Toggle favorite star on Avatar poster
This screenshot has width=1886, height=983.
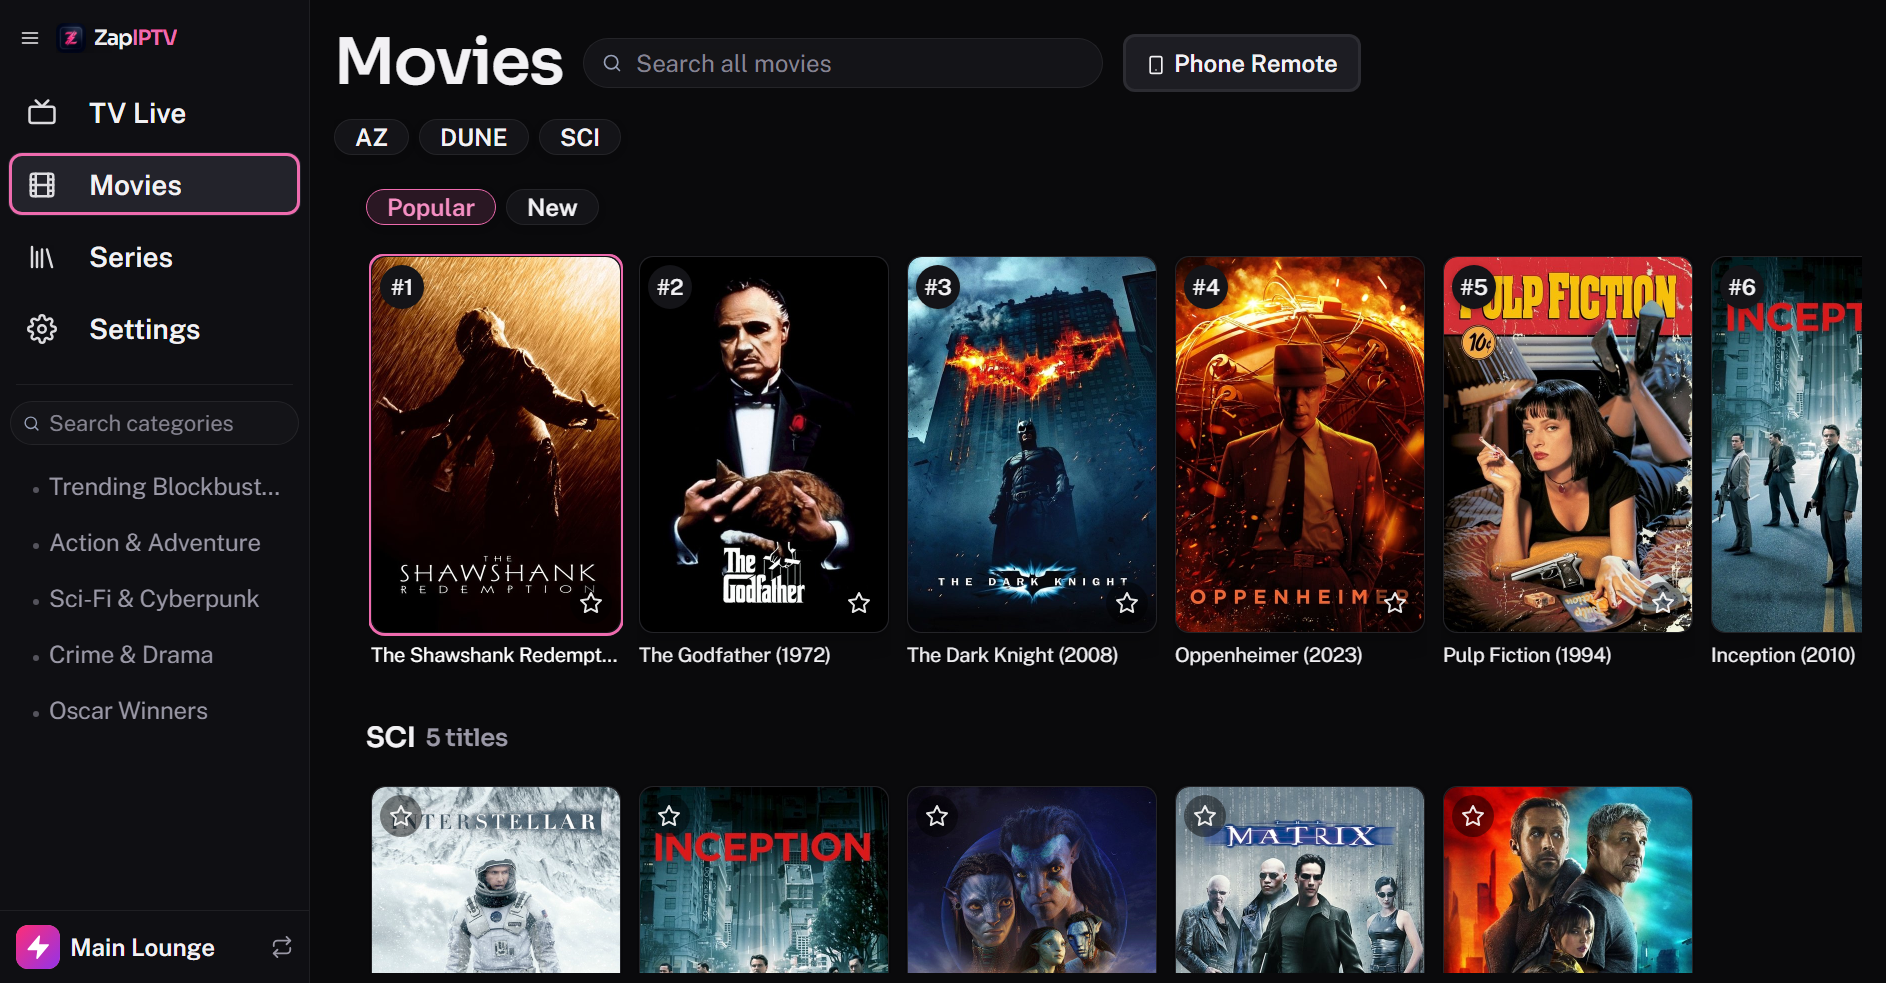pyautogui.click(x=937, y=816)
